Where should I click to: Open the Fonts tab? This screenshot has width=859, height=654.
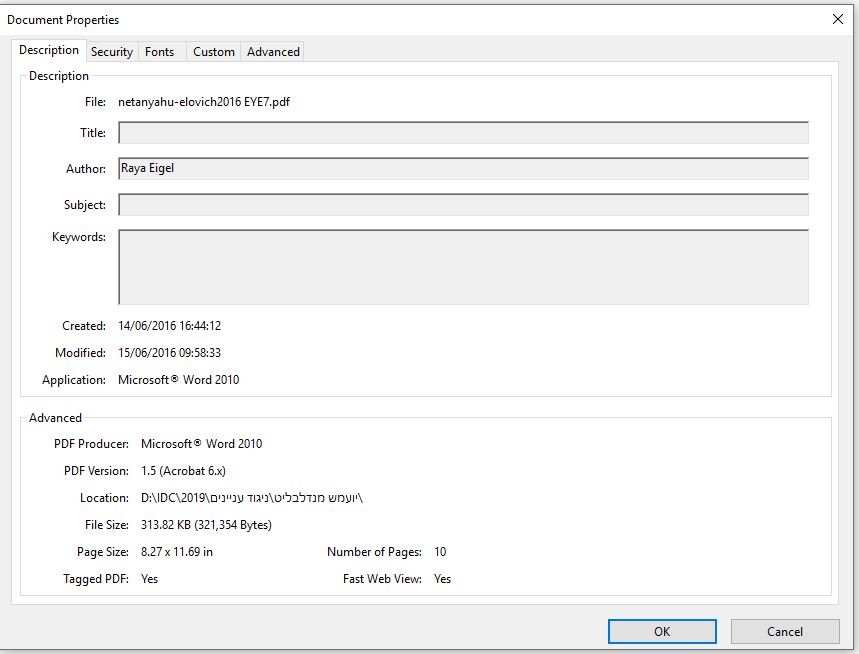pyautogui.click(x=159, y=52)
